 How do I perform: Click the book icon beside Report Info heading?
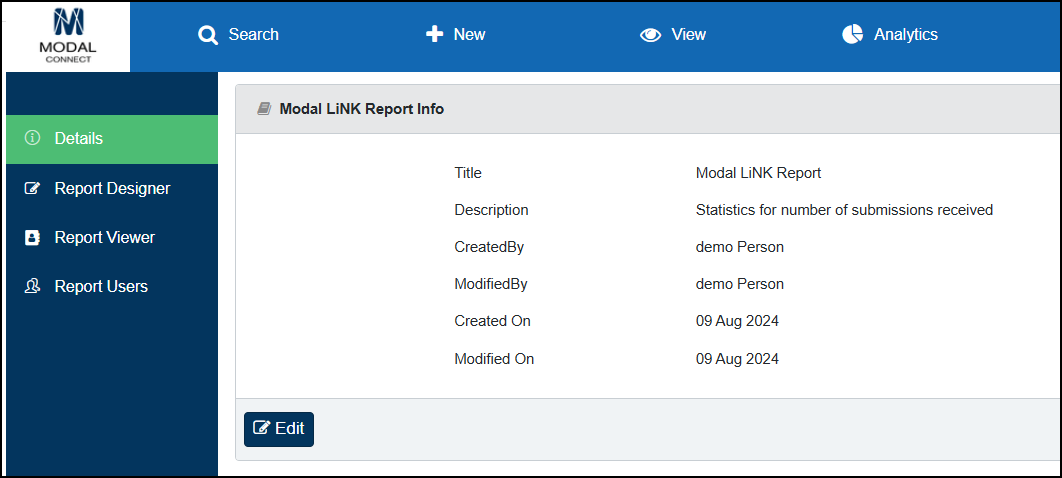[264, 108]
